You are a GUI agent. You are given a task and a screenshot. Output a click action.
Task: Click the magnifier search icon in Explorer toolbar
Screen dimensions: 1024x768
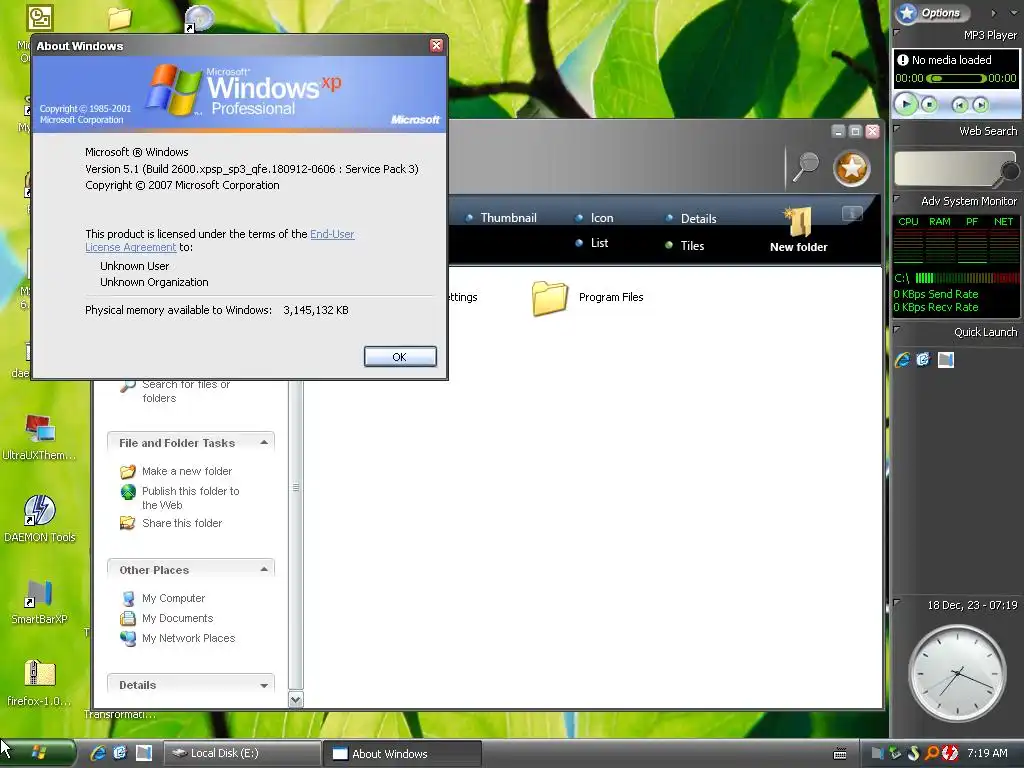(805, 167)
